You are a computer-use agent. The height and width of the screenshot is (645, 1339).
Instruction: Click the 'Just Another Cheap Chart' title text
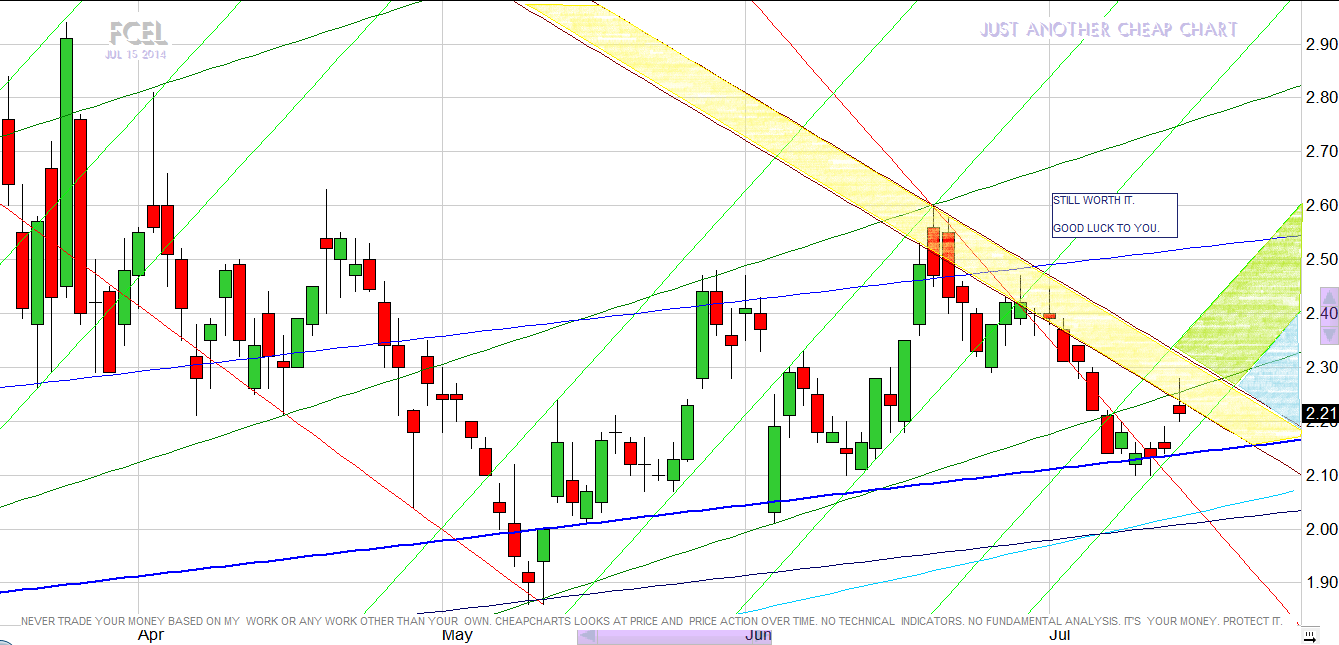[1108, 30]
